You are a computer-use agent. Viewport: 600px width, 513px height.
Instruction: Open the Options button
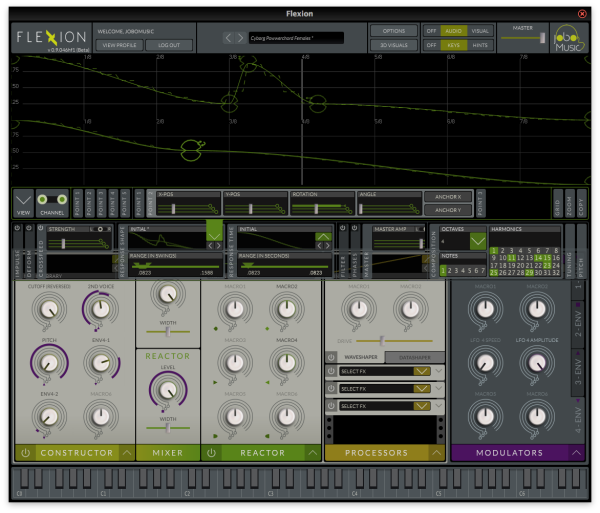pyautogui.click(x=394, y=31)
